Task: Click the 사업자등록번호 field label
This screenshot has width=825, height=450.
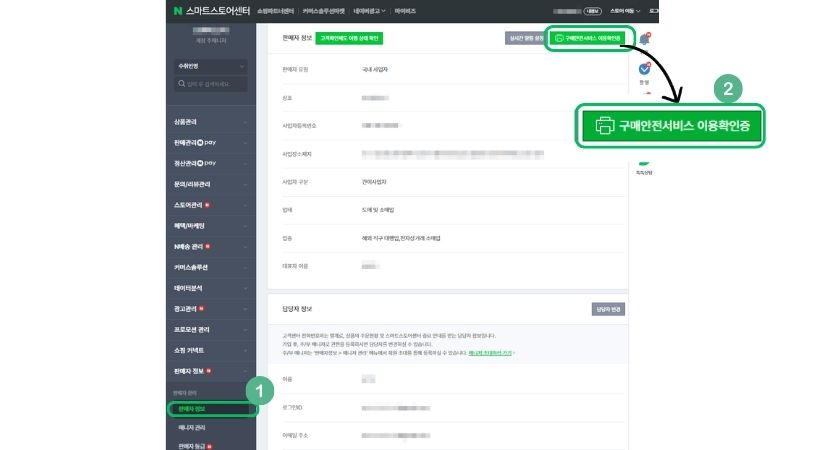Action: [299, 126]
